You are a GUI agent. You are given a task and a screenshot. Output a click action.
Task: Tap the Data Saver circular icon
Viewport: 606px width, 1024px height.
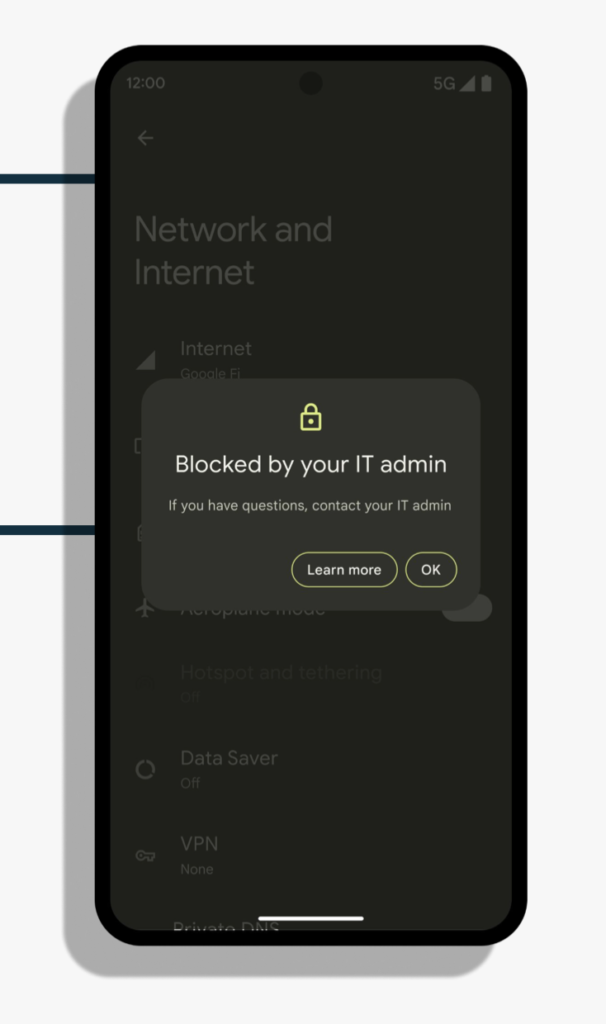pos(145,770)
